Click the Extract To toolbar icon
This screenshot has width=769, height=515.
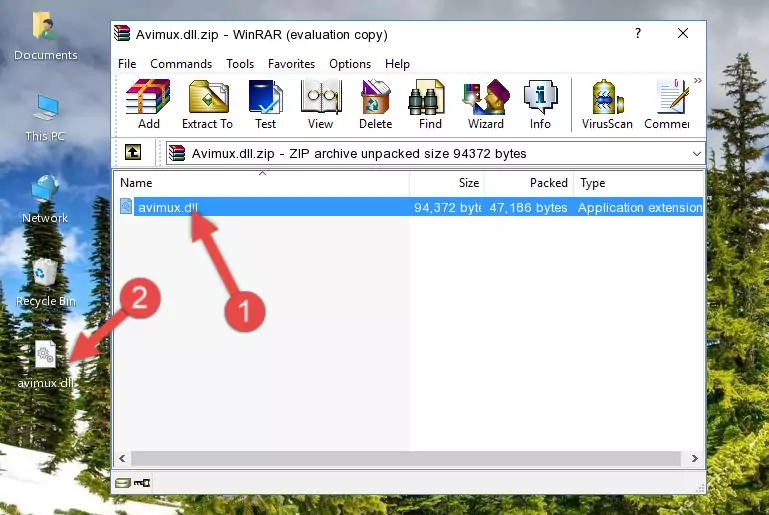(x=207, y=104)
